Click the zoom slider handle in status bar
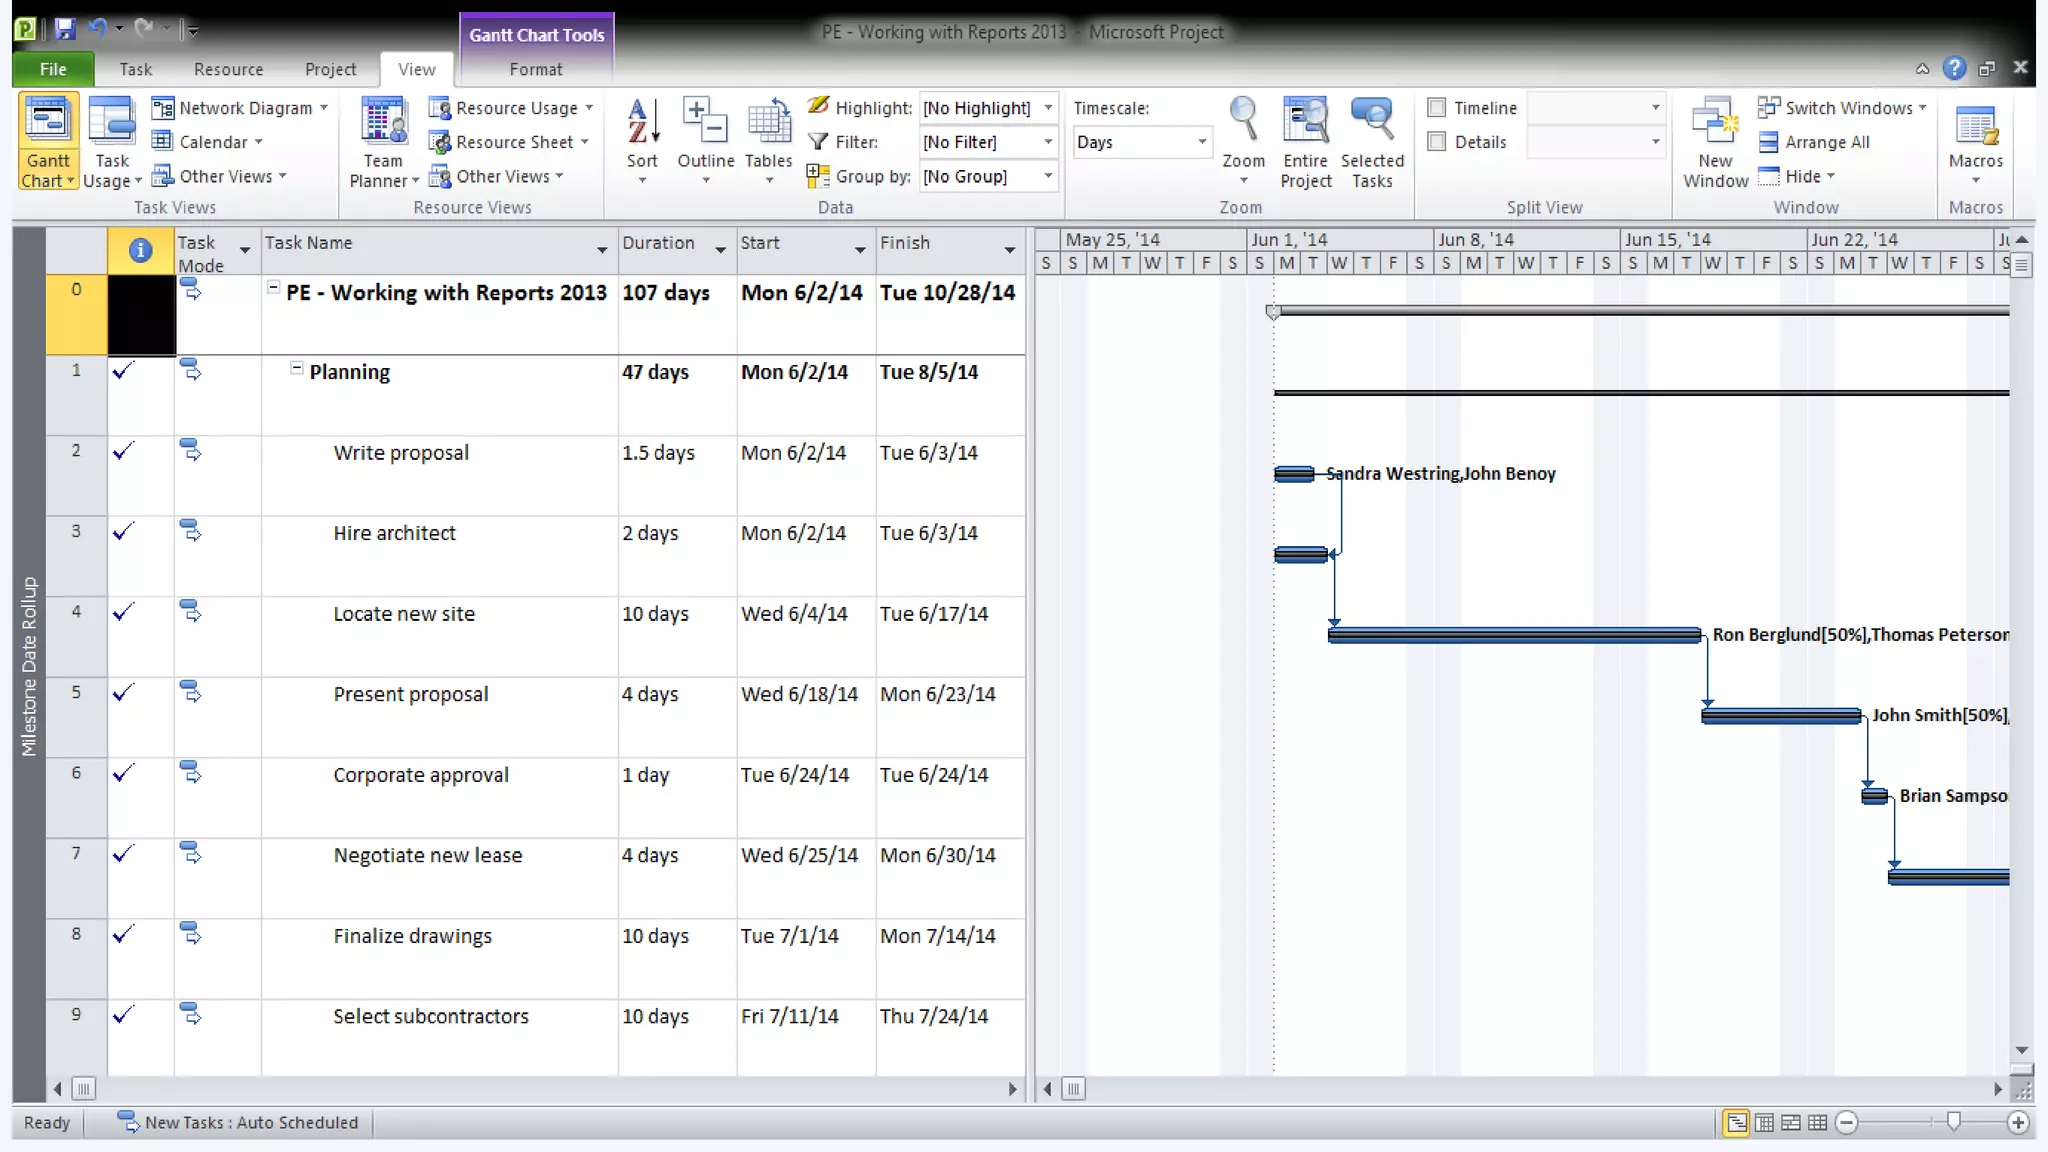The image size is (2048, 1152). tap(1953, 1122)
